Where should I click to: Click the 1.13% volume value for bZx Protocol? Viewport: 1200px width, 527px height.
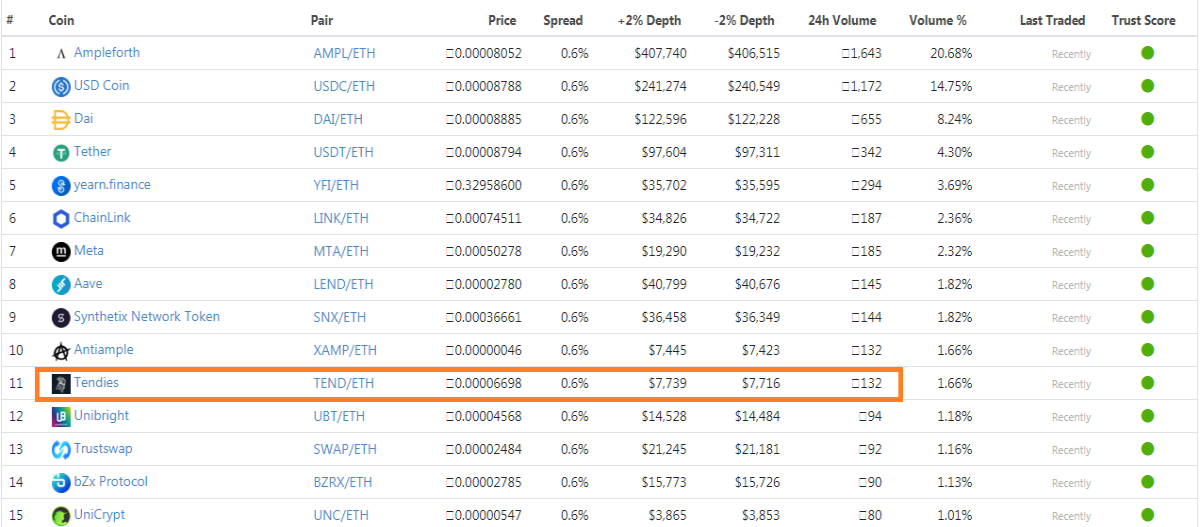click(x=954, y=483)
